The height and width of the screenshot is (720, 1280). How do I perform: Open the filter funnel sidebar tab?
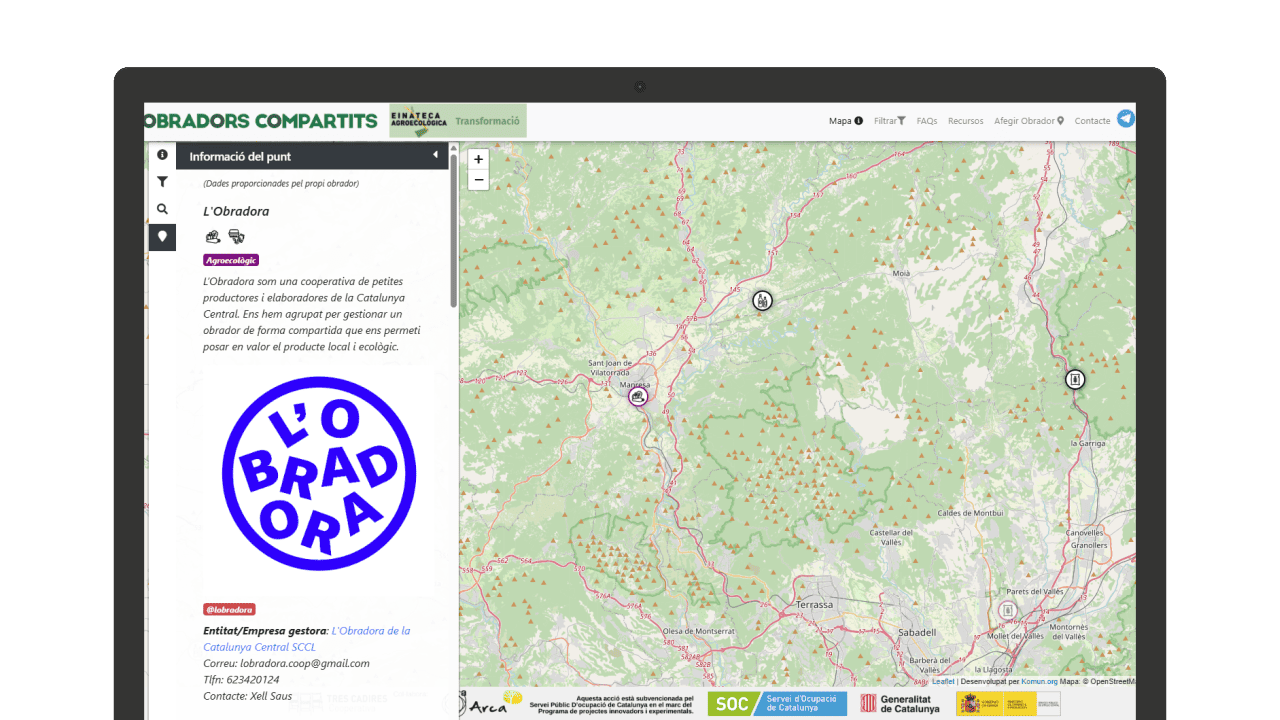pyautogui.click(x=162, y=182)
